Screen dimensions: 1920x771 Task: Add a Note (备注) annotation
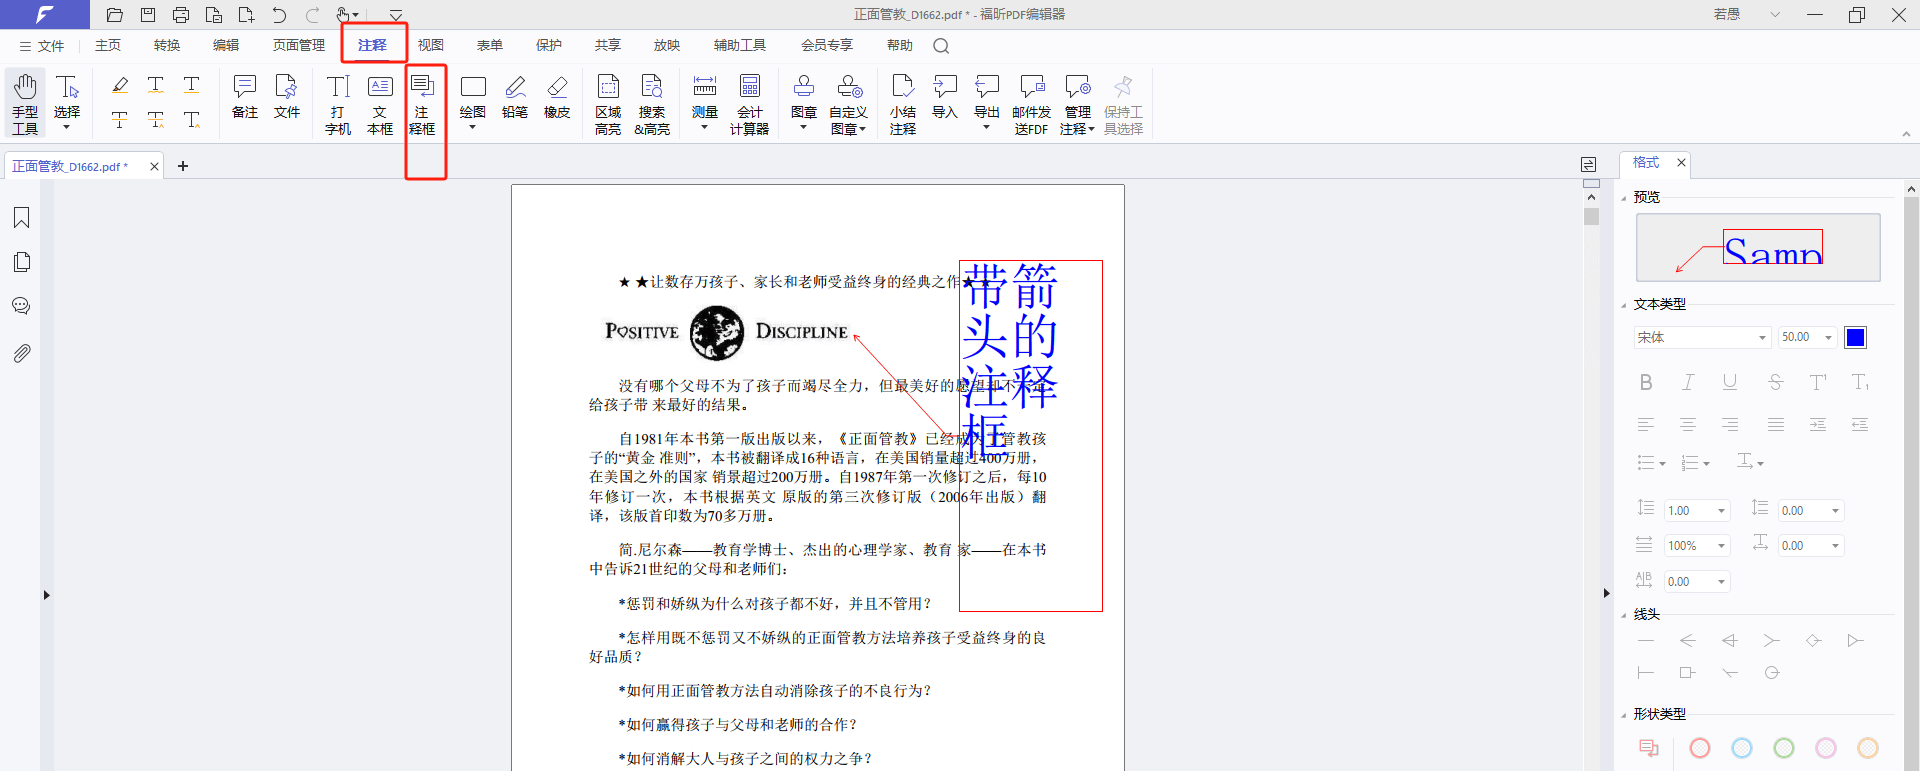coord(245,98)
